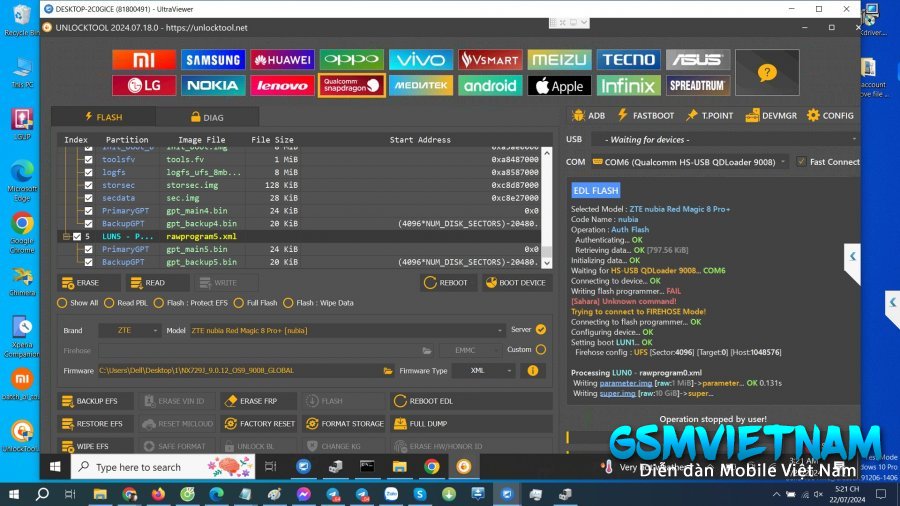The height and width of the screenshot is (506, 900).
Task: Select the Meizu brand logo
Action: (x=559, y=60)
